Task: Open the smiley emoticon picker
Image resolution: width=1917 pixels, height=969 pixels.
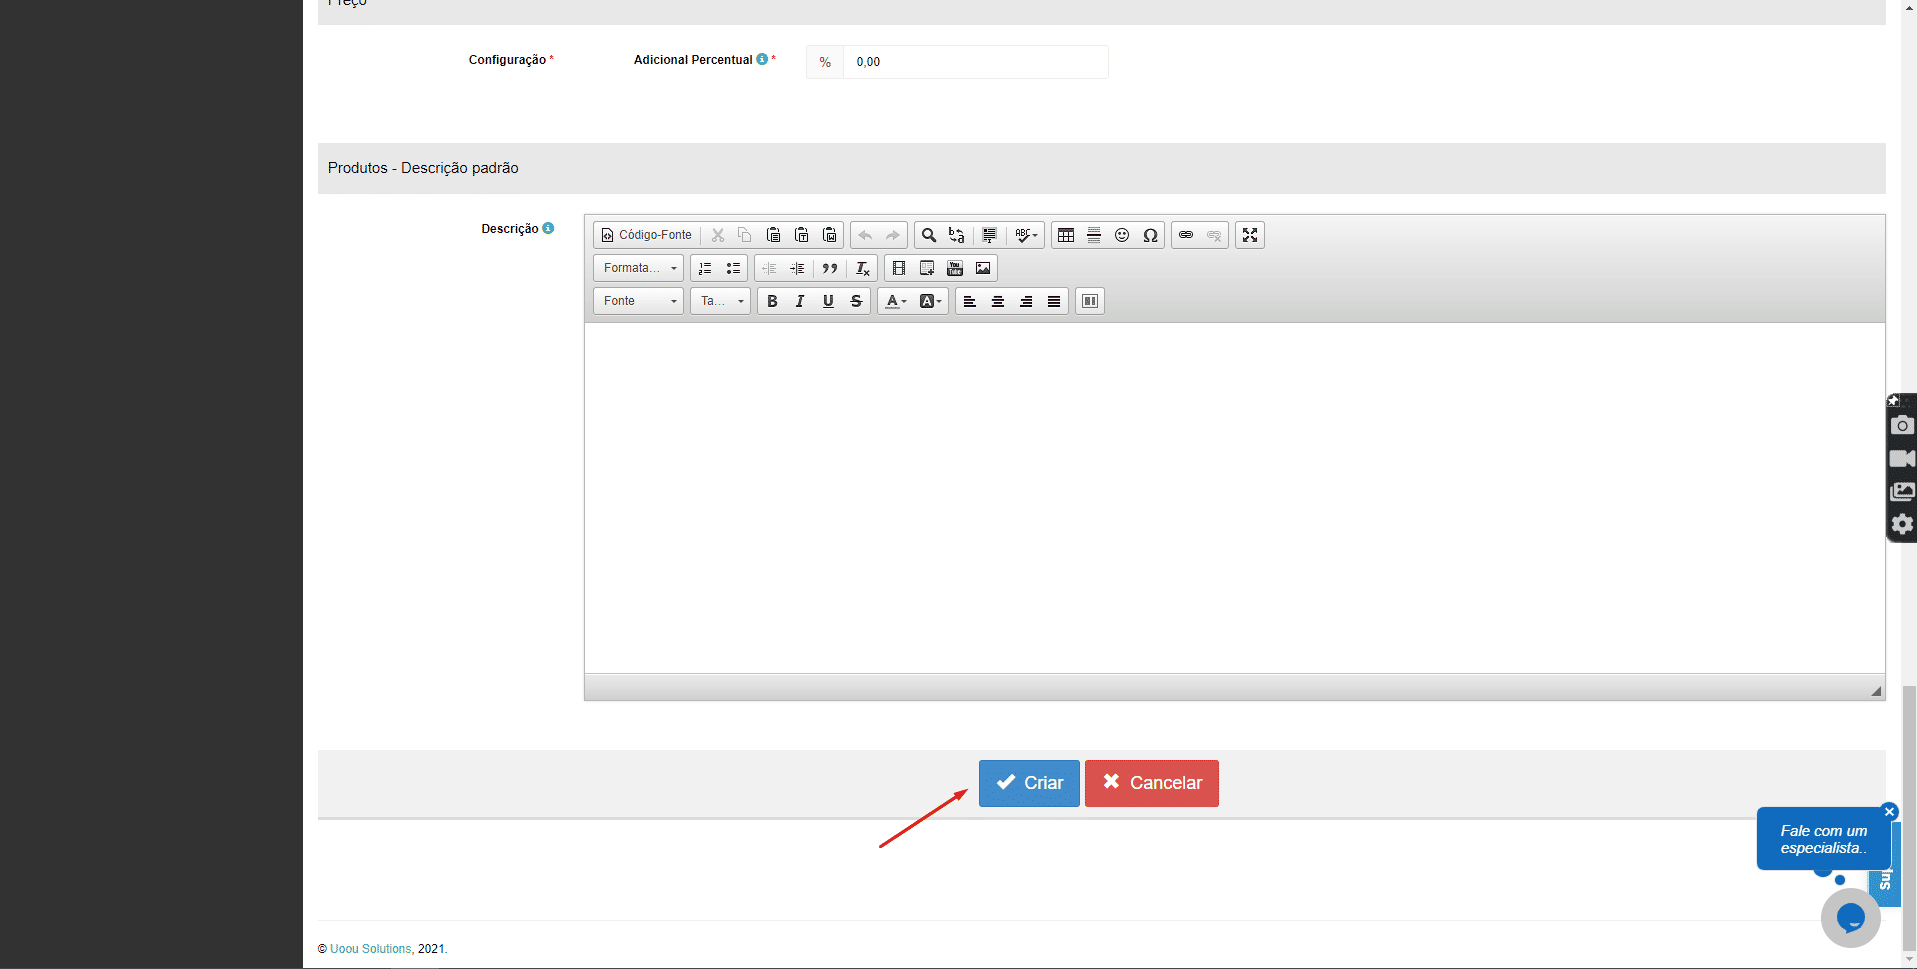Action: tap(1122, 235)
